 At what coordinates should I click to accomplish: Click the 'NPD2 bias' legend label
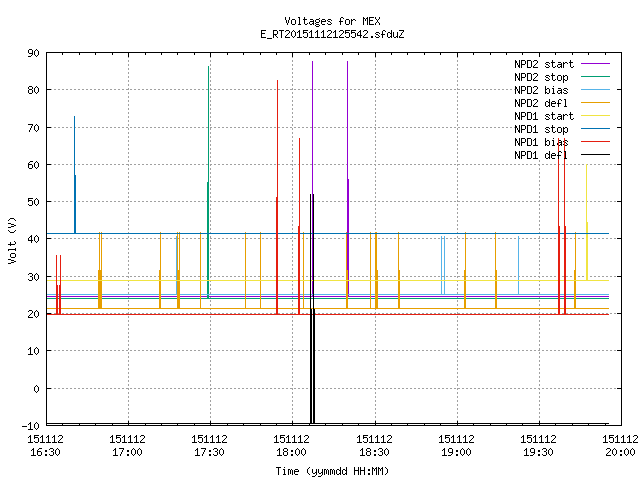pos(541,90)
